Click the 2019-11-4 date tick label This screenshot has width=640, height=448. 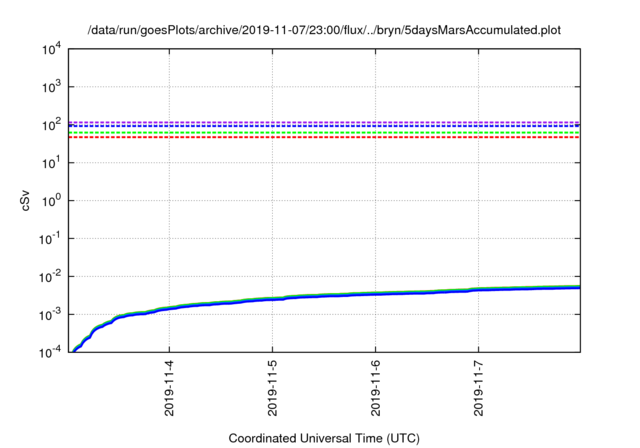(169, 388)
